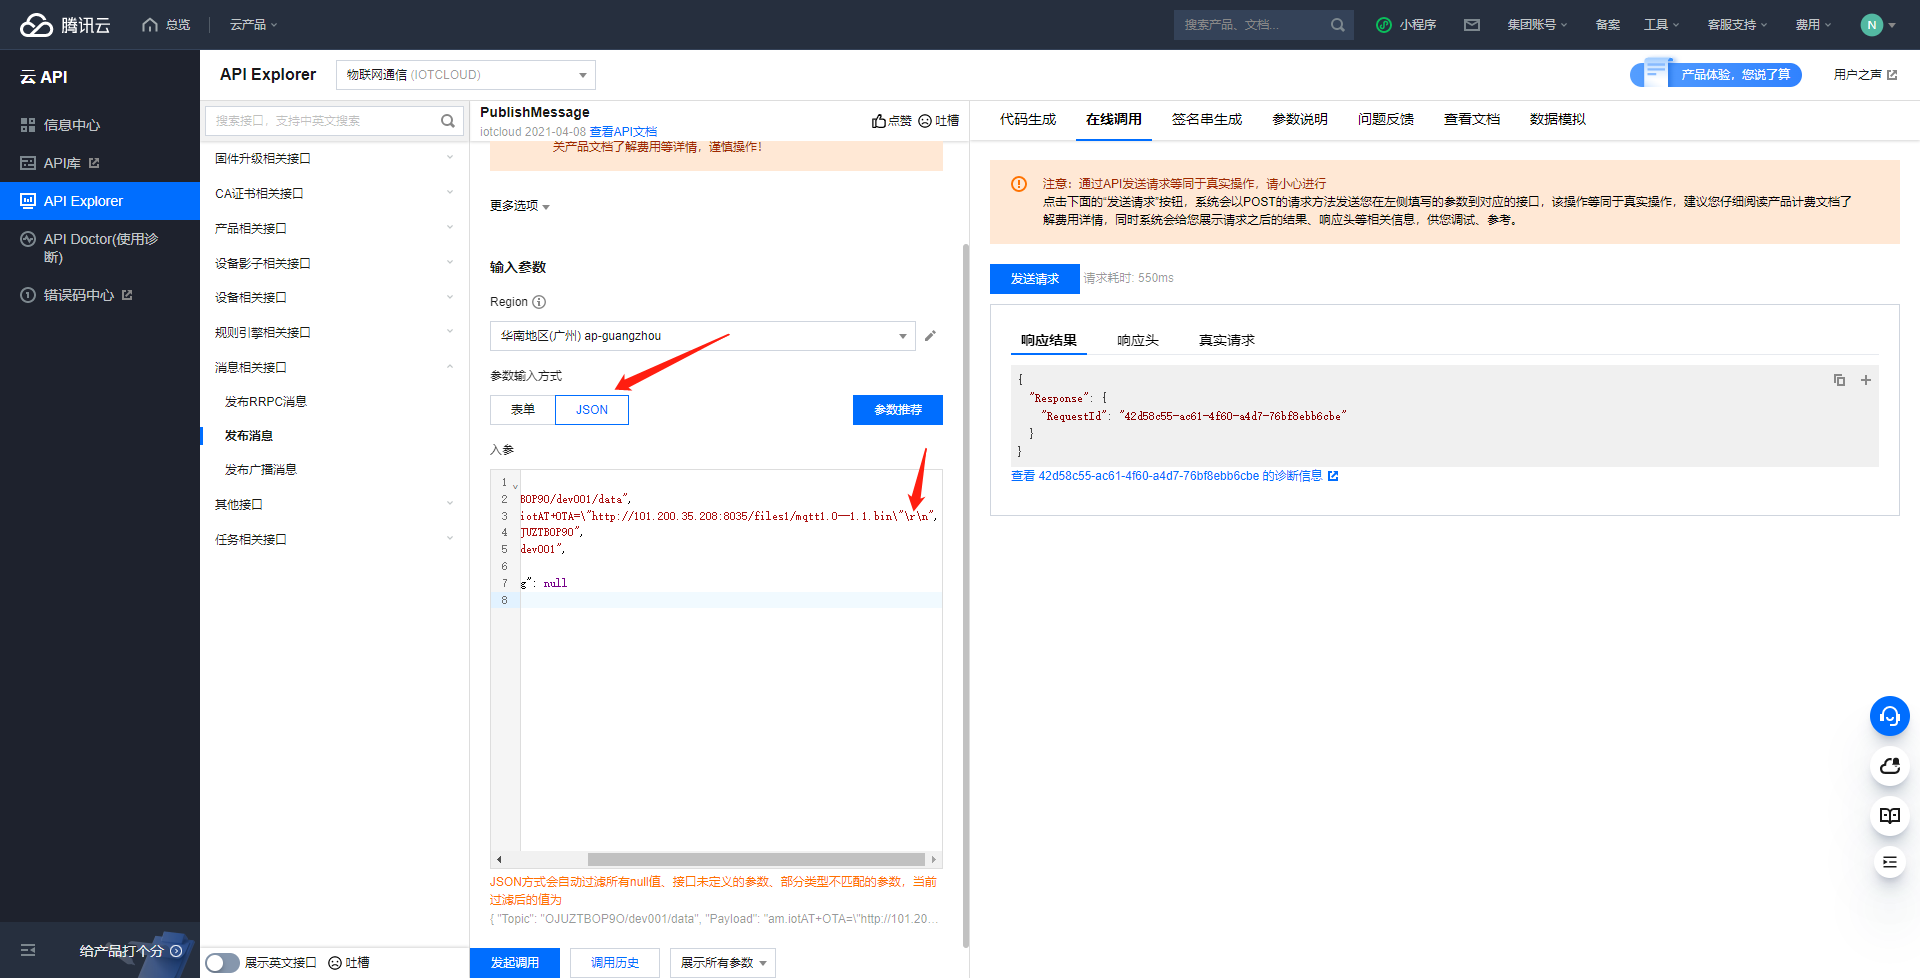Expand 固件升级相关接口 group
Screen dimensions: 1920x978
tap(335, 159)
